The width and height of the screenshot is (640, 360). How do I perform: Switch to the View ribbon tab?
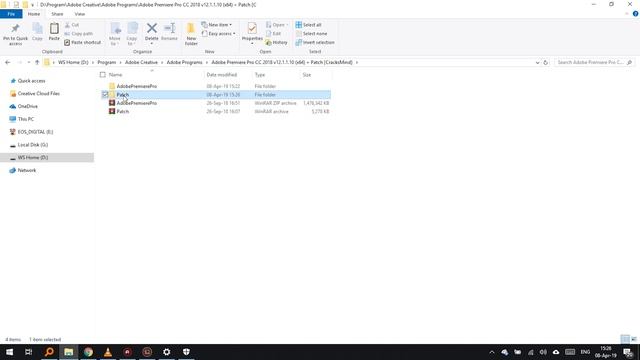[80, 14]
